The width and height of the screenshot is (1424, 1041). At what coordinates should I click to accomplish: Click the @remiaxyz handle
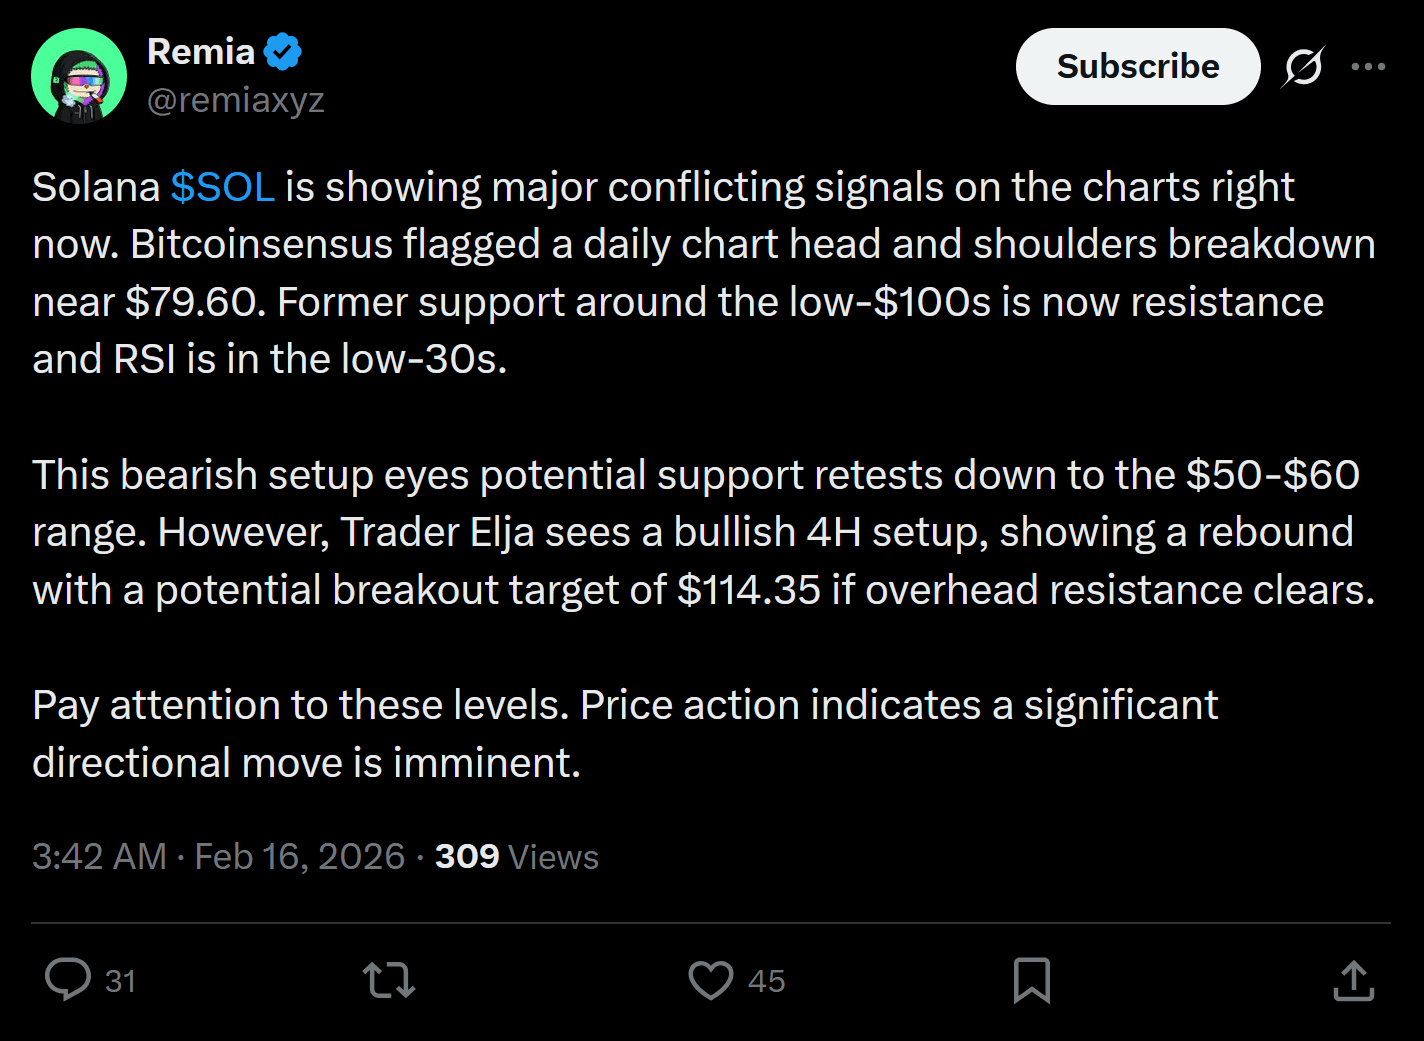(x=236, y=100)
